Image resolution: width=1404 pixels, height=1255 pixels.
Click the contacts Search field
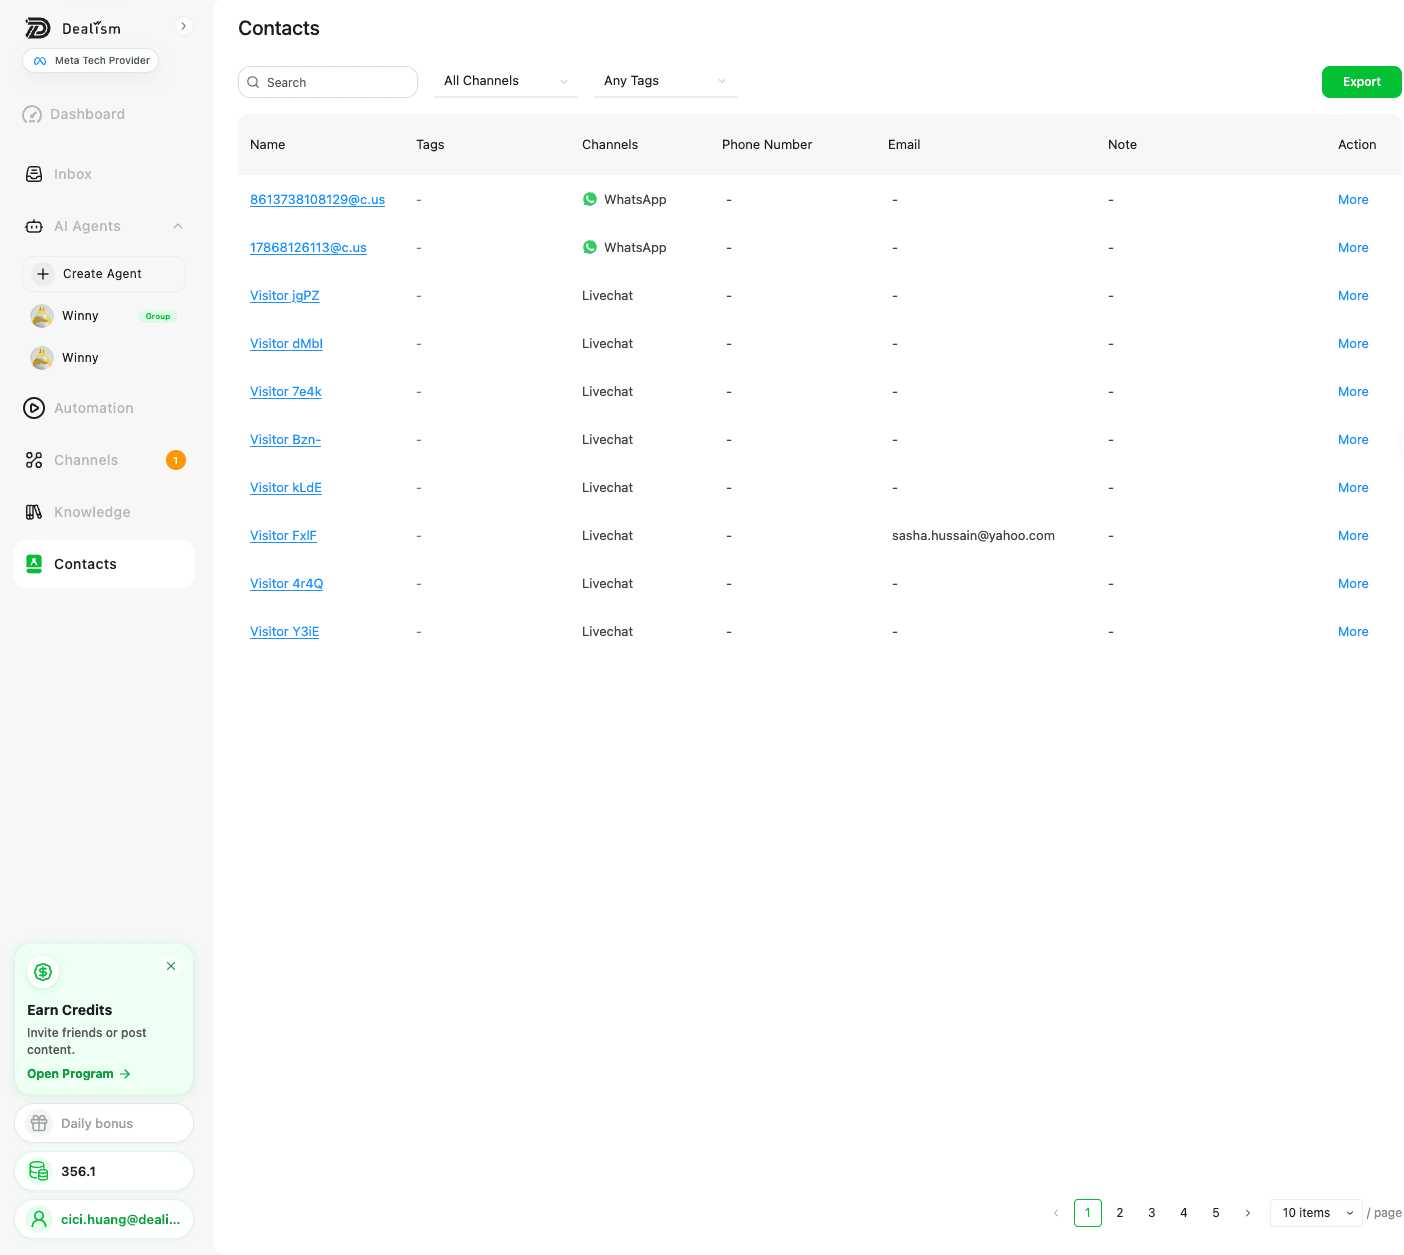(328, 82)
